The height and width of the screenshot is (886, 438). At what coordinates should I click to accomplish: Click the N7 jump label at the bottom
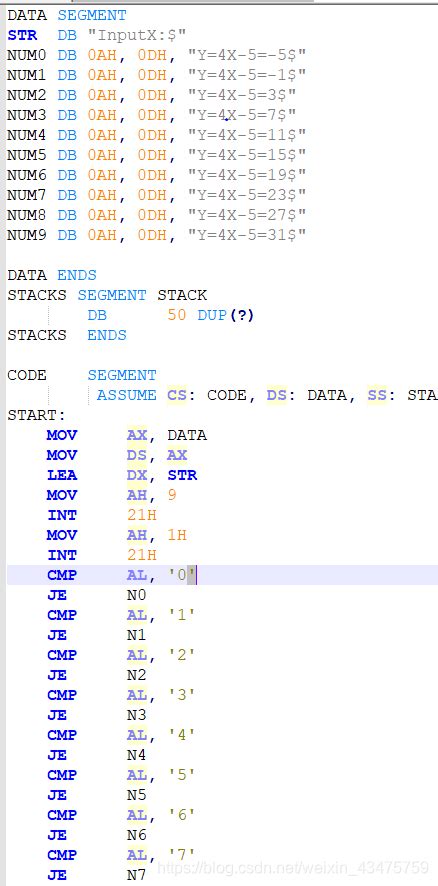pos(137,875)
